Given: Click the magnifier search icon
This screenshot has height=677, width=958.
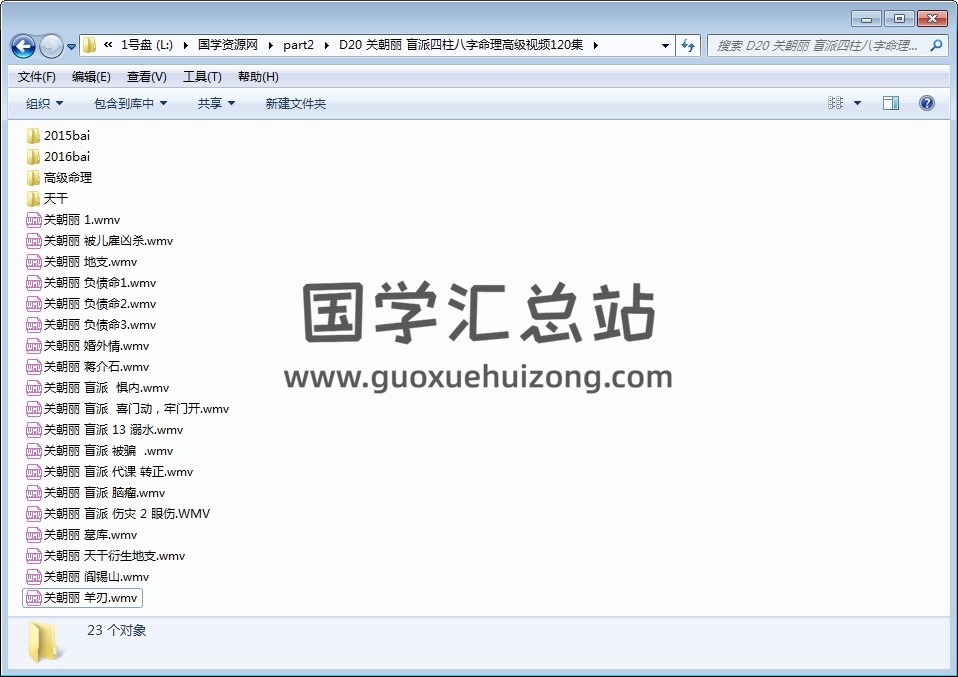Looking at the screenshot, I should tap(936, 45).
